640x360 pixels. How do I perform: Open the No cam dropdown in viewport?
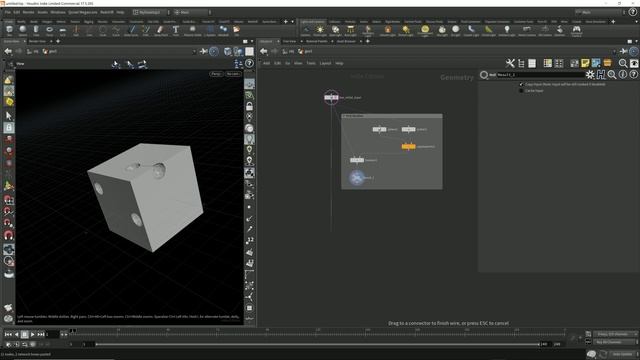pos(233,74)
